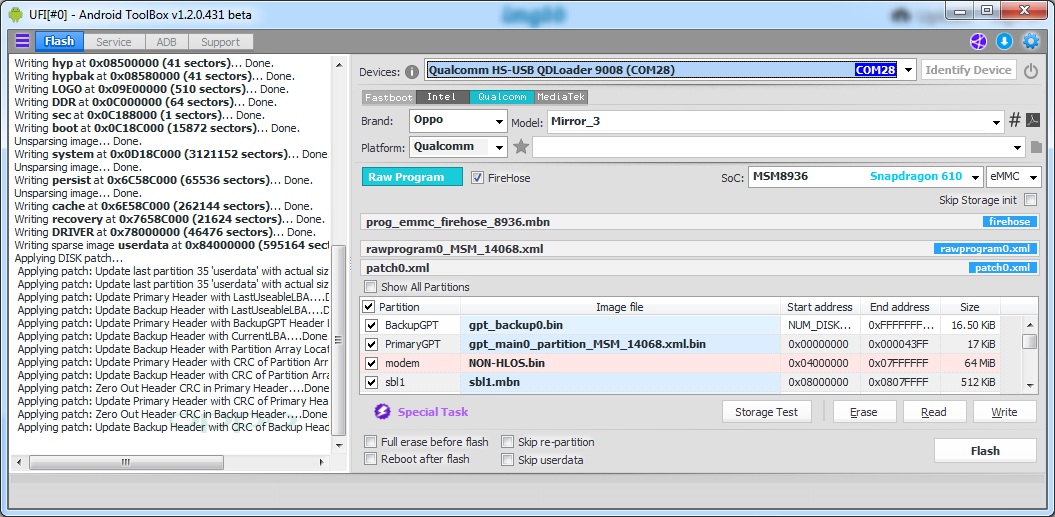
Task: Click the Special Task lightning icon
Action: (382, 412)
